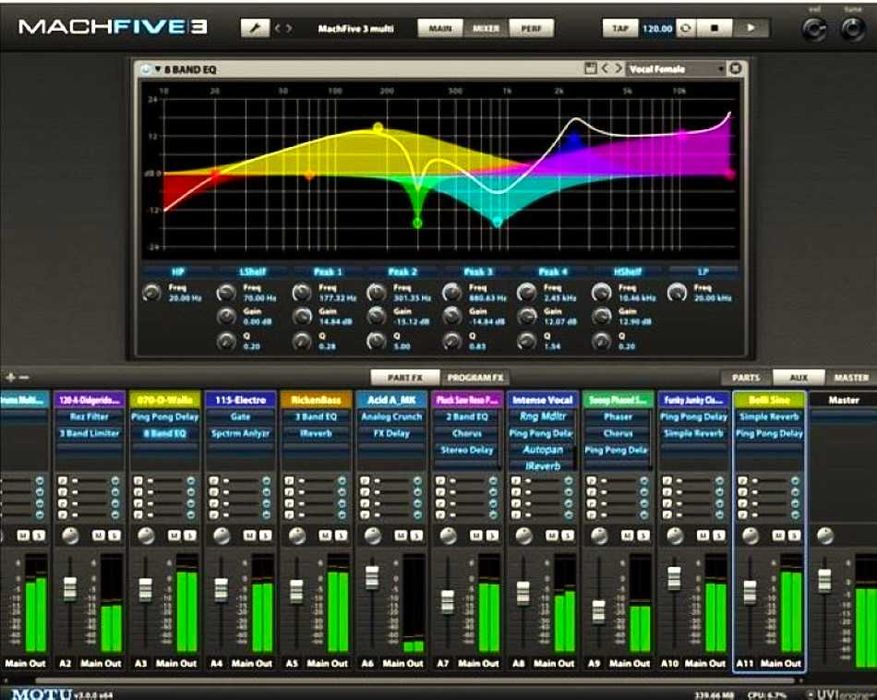Add a mixer item with the plus icon

click(x=10, y=377)
